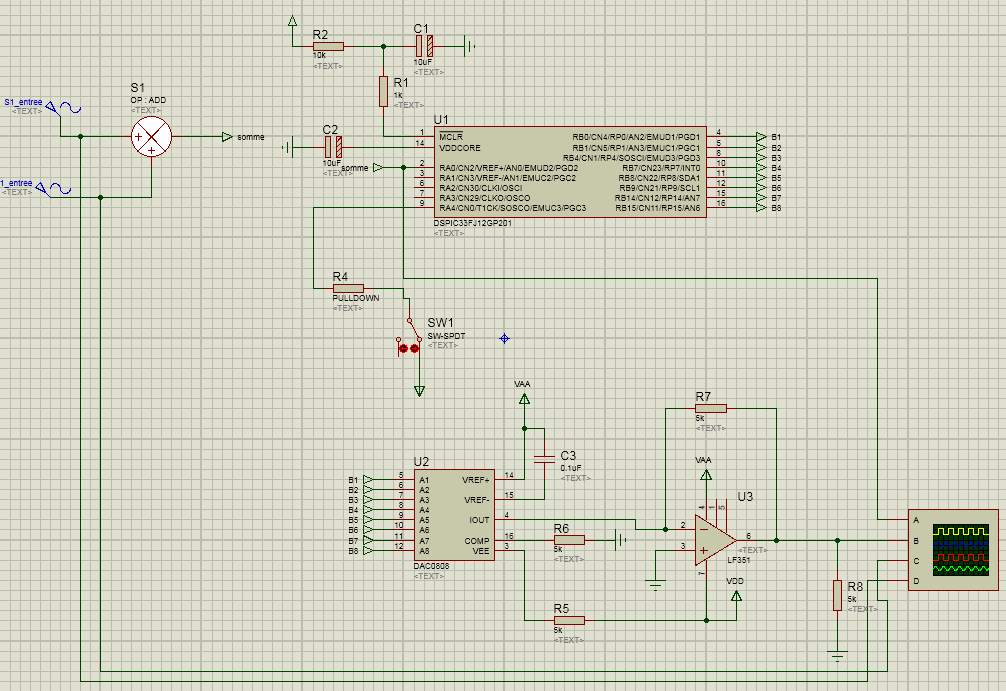
Task: Click the VDDCORE pin name in U1
Action: [459, 148]
